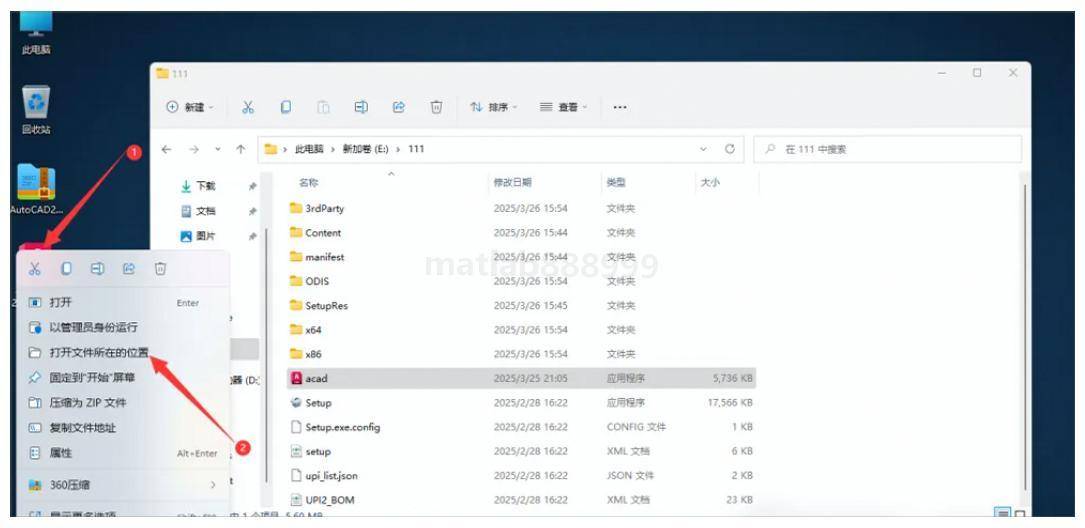
Task: Click the Delete trash icon in Explorer toolbar
Action: click(x=436, y=107)
